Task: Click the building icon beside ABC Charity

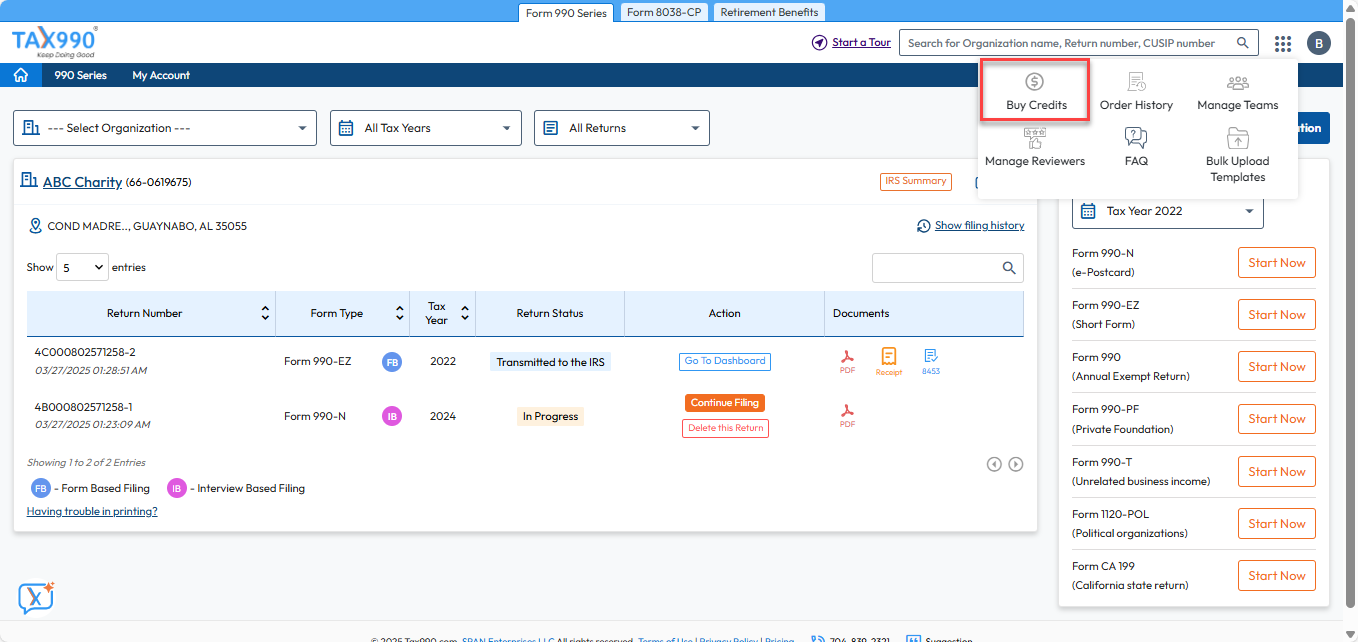Action: 29,181
